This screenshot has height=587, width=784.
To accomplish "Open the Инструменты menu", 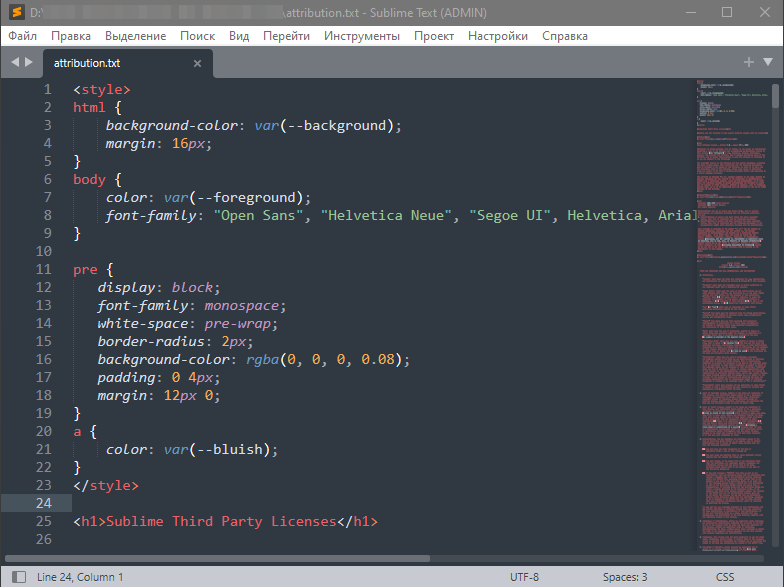I will coord(362,36).
